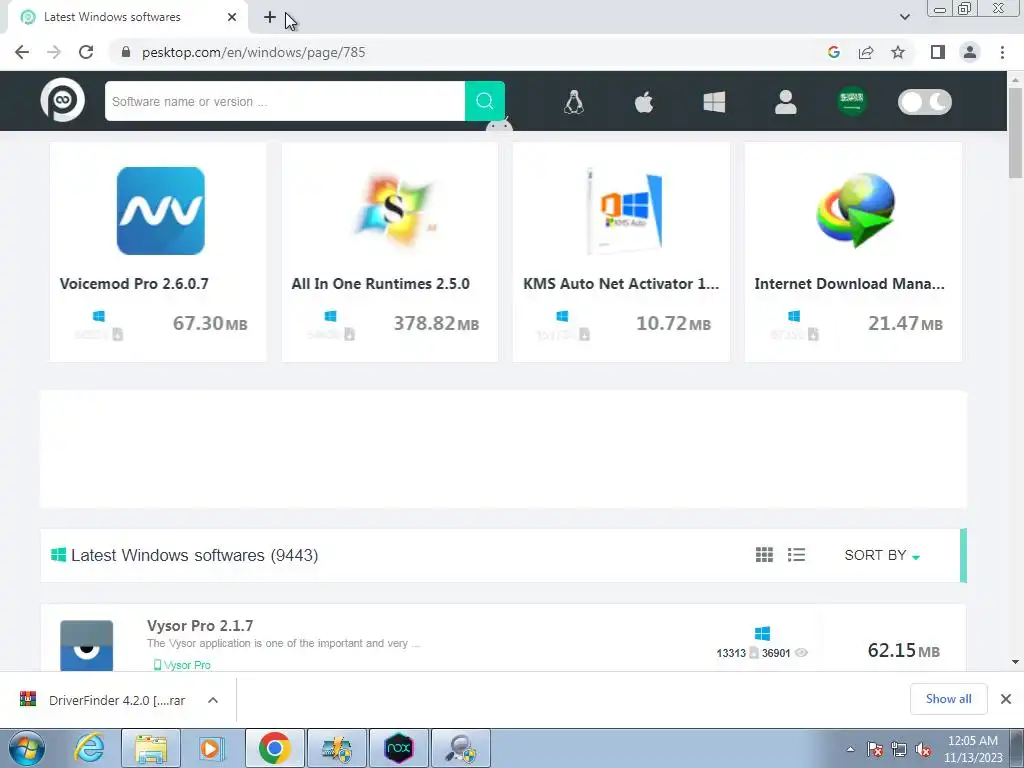Click the green search magnifier button

(x=485, y=101)
